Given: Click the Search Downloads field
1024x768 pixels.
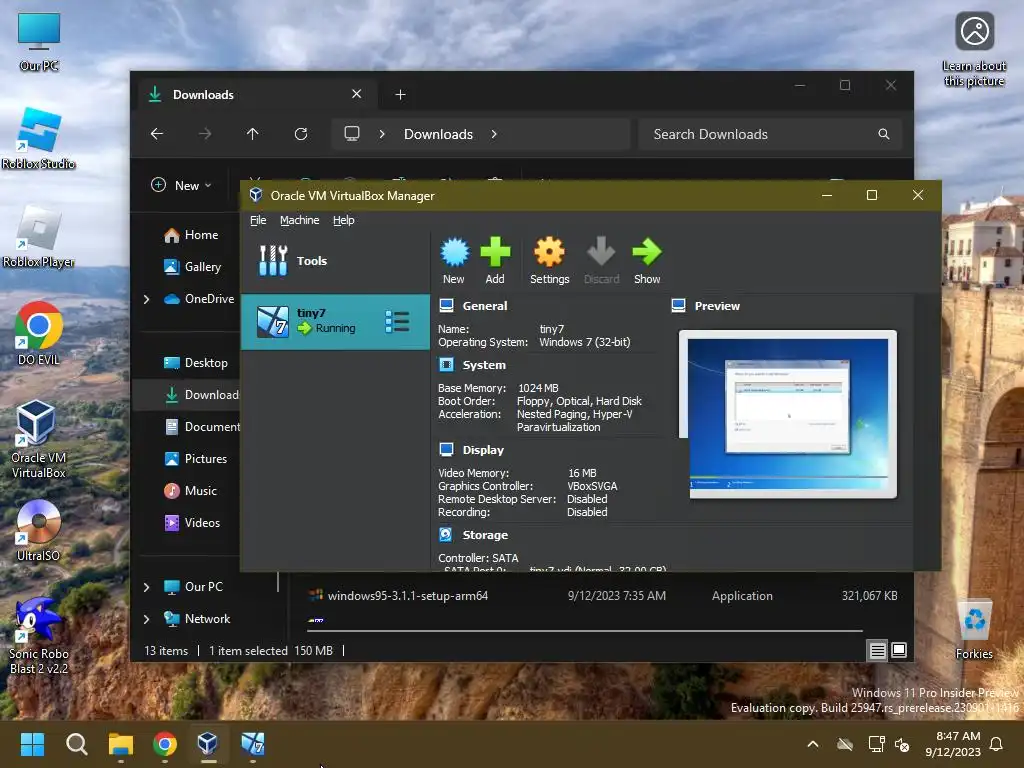Looking at the screenshot, I should [x=771, y=134].
